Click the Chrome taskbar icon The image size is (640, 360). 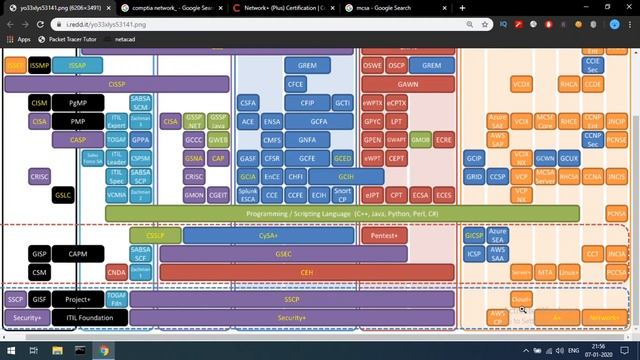104,350
